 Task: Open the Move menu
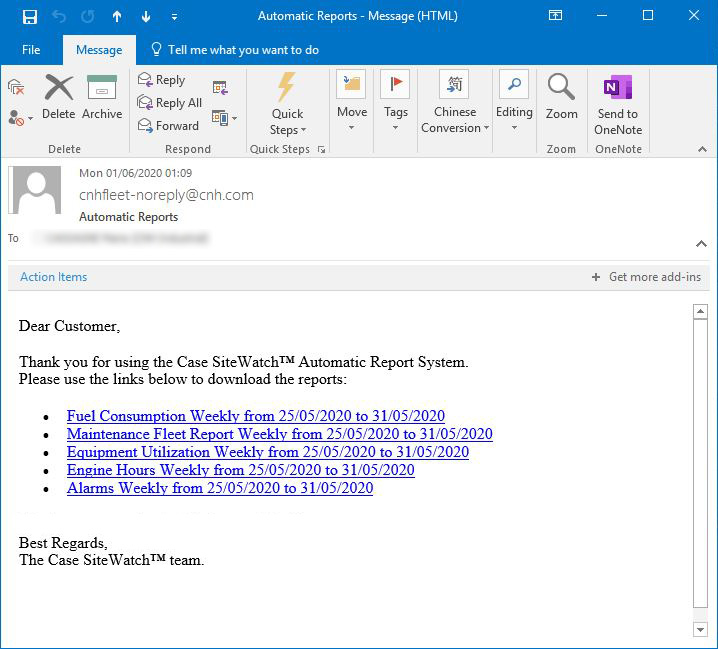point(352,100)
